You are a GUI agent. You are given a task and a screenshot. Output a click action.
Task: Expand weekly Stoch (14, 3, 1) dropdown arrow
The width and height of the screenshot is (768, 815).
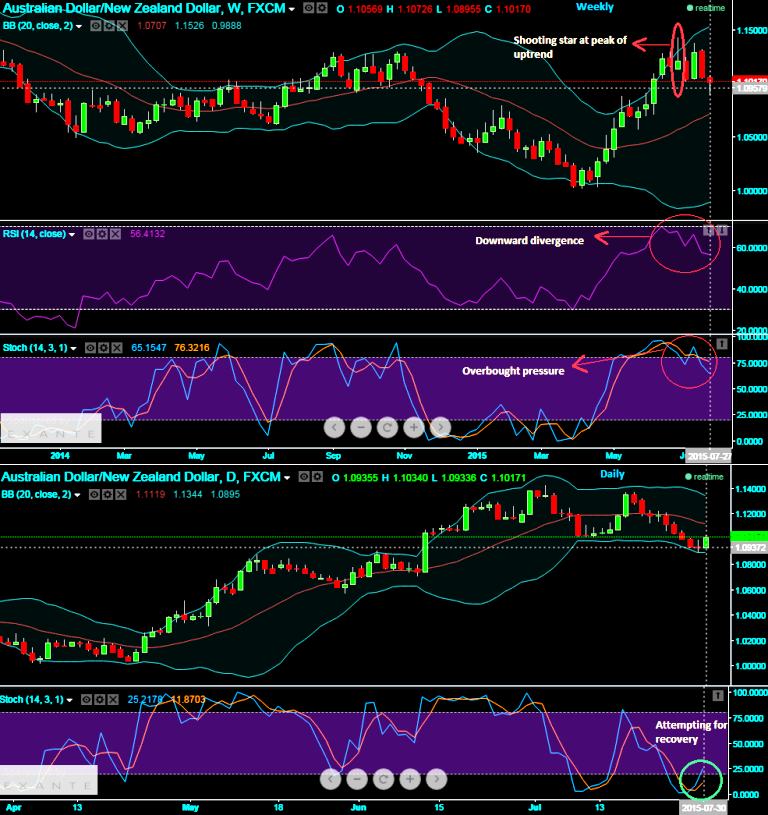point(73,348)
